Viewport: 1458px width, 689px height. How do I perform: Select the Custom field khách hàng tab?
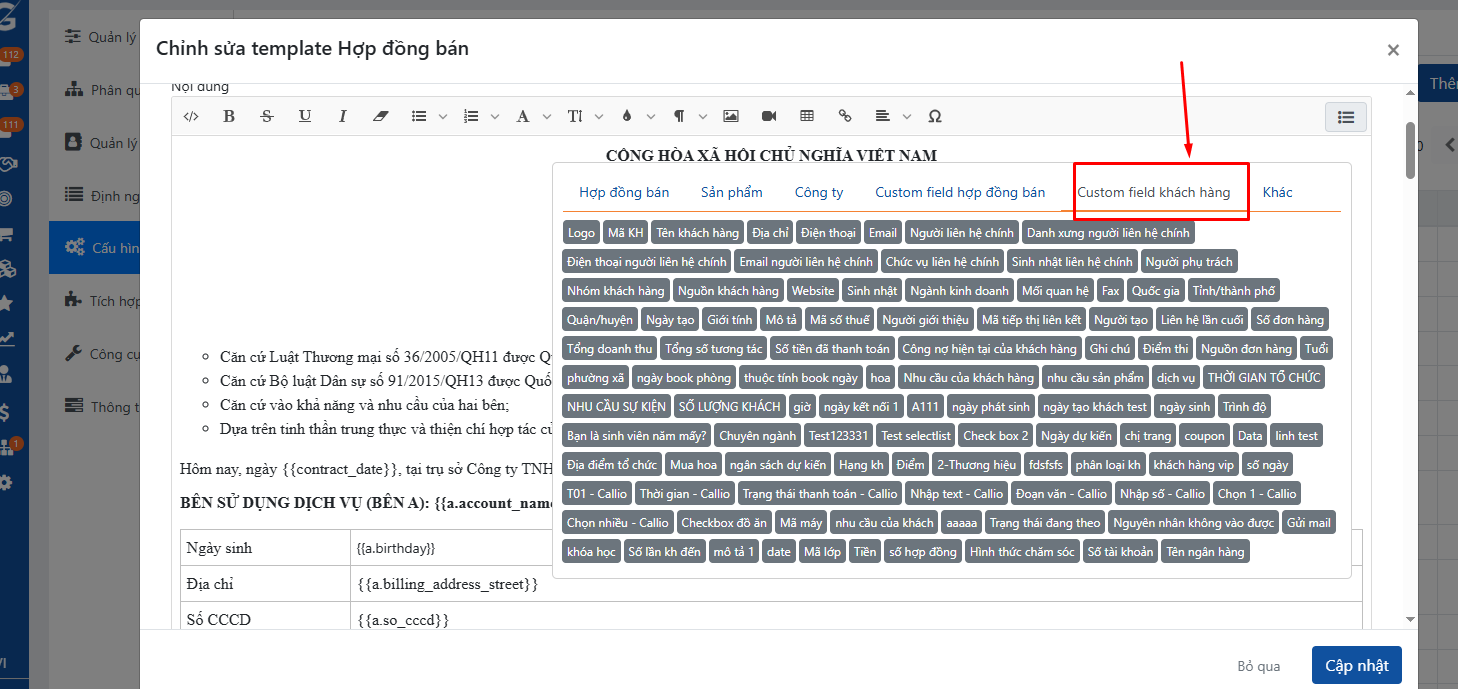(x=1154, y=192)
